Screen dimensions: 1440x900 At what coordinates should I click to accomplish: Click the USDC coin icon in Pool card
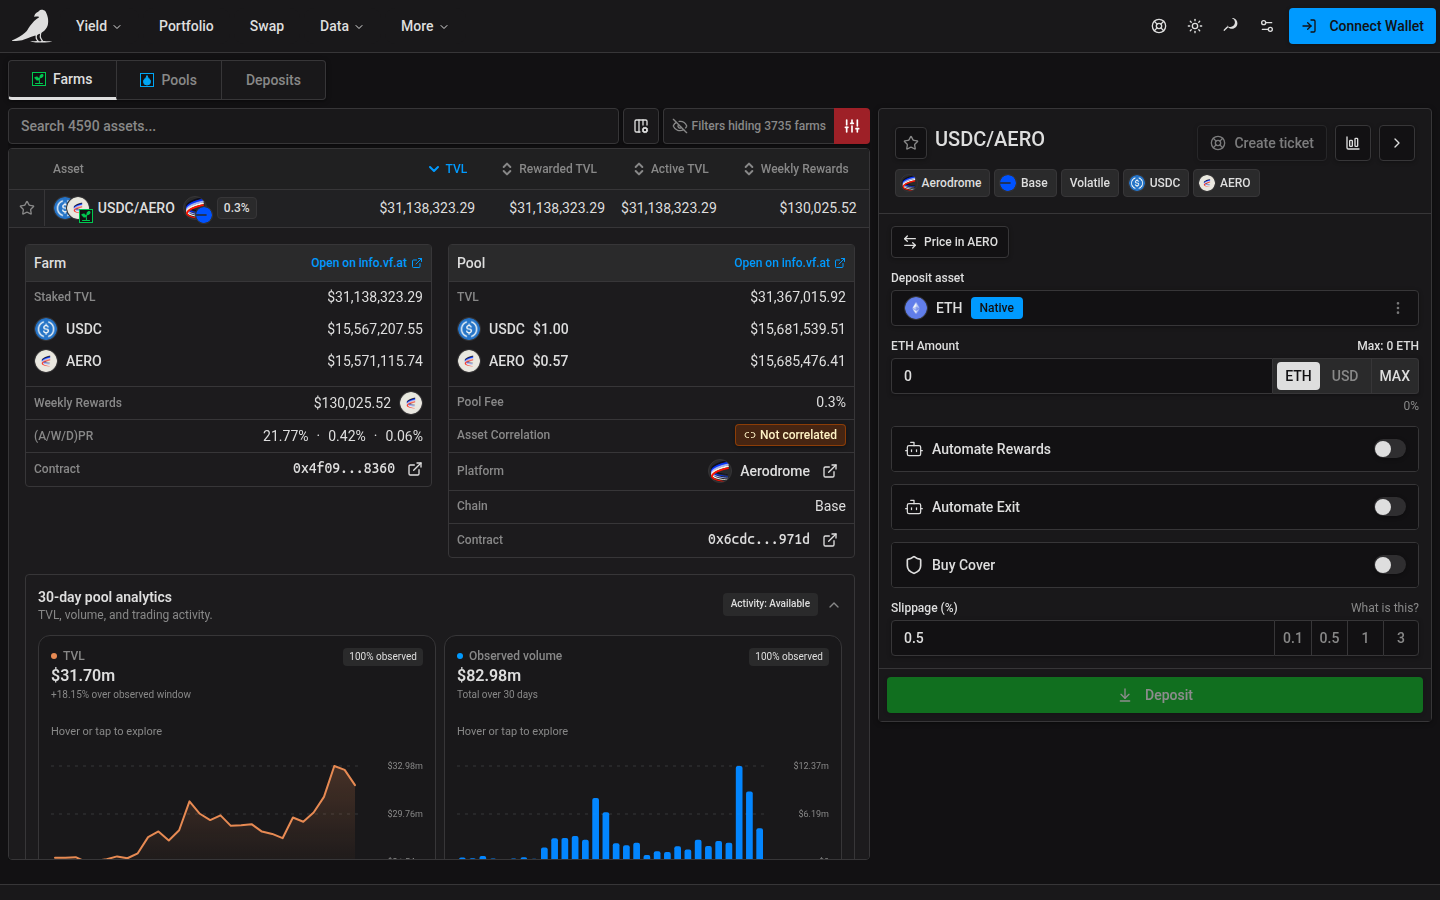tap(469, 329)
